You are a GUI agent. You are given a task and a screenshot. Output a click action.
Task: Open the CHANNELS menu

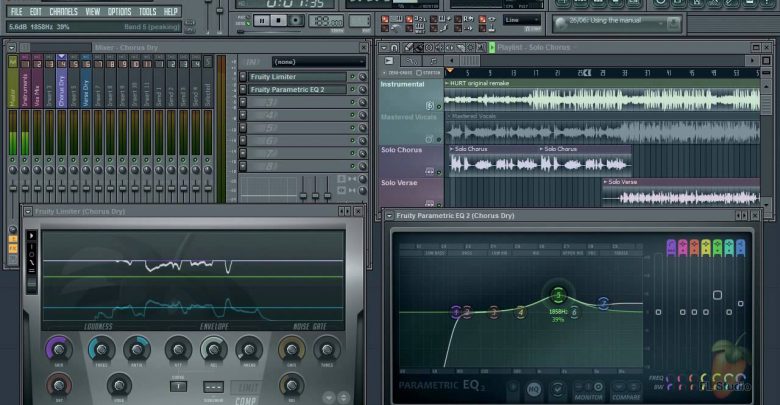coord(64,11)
